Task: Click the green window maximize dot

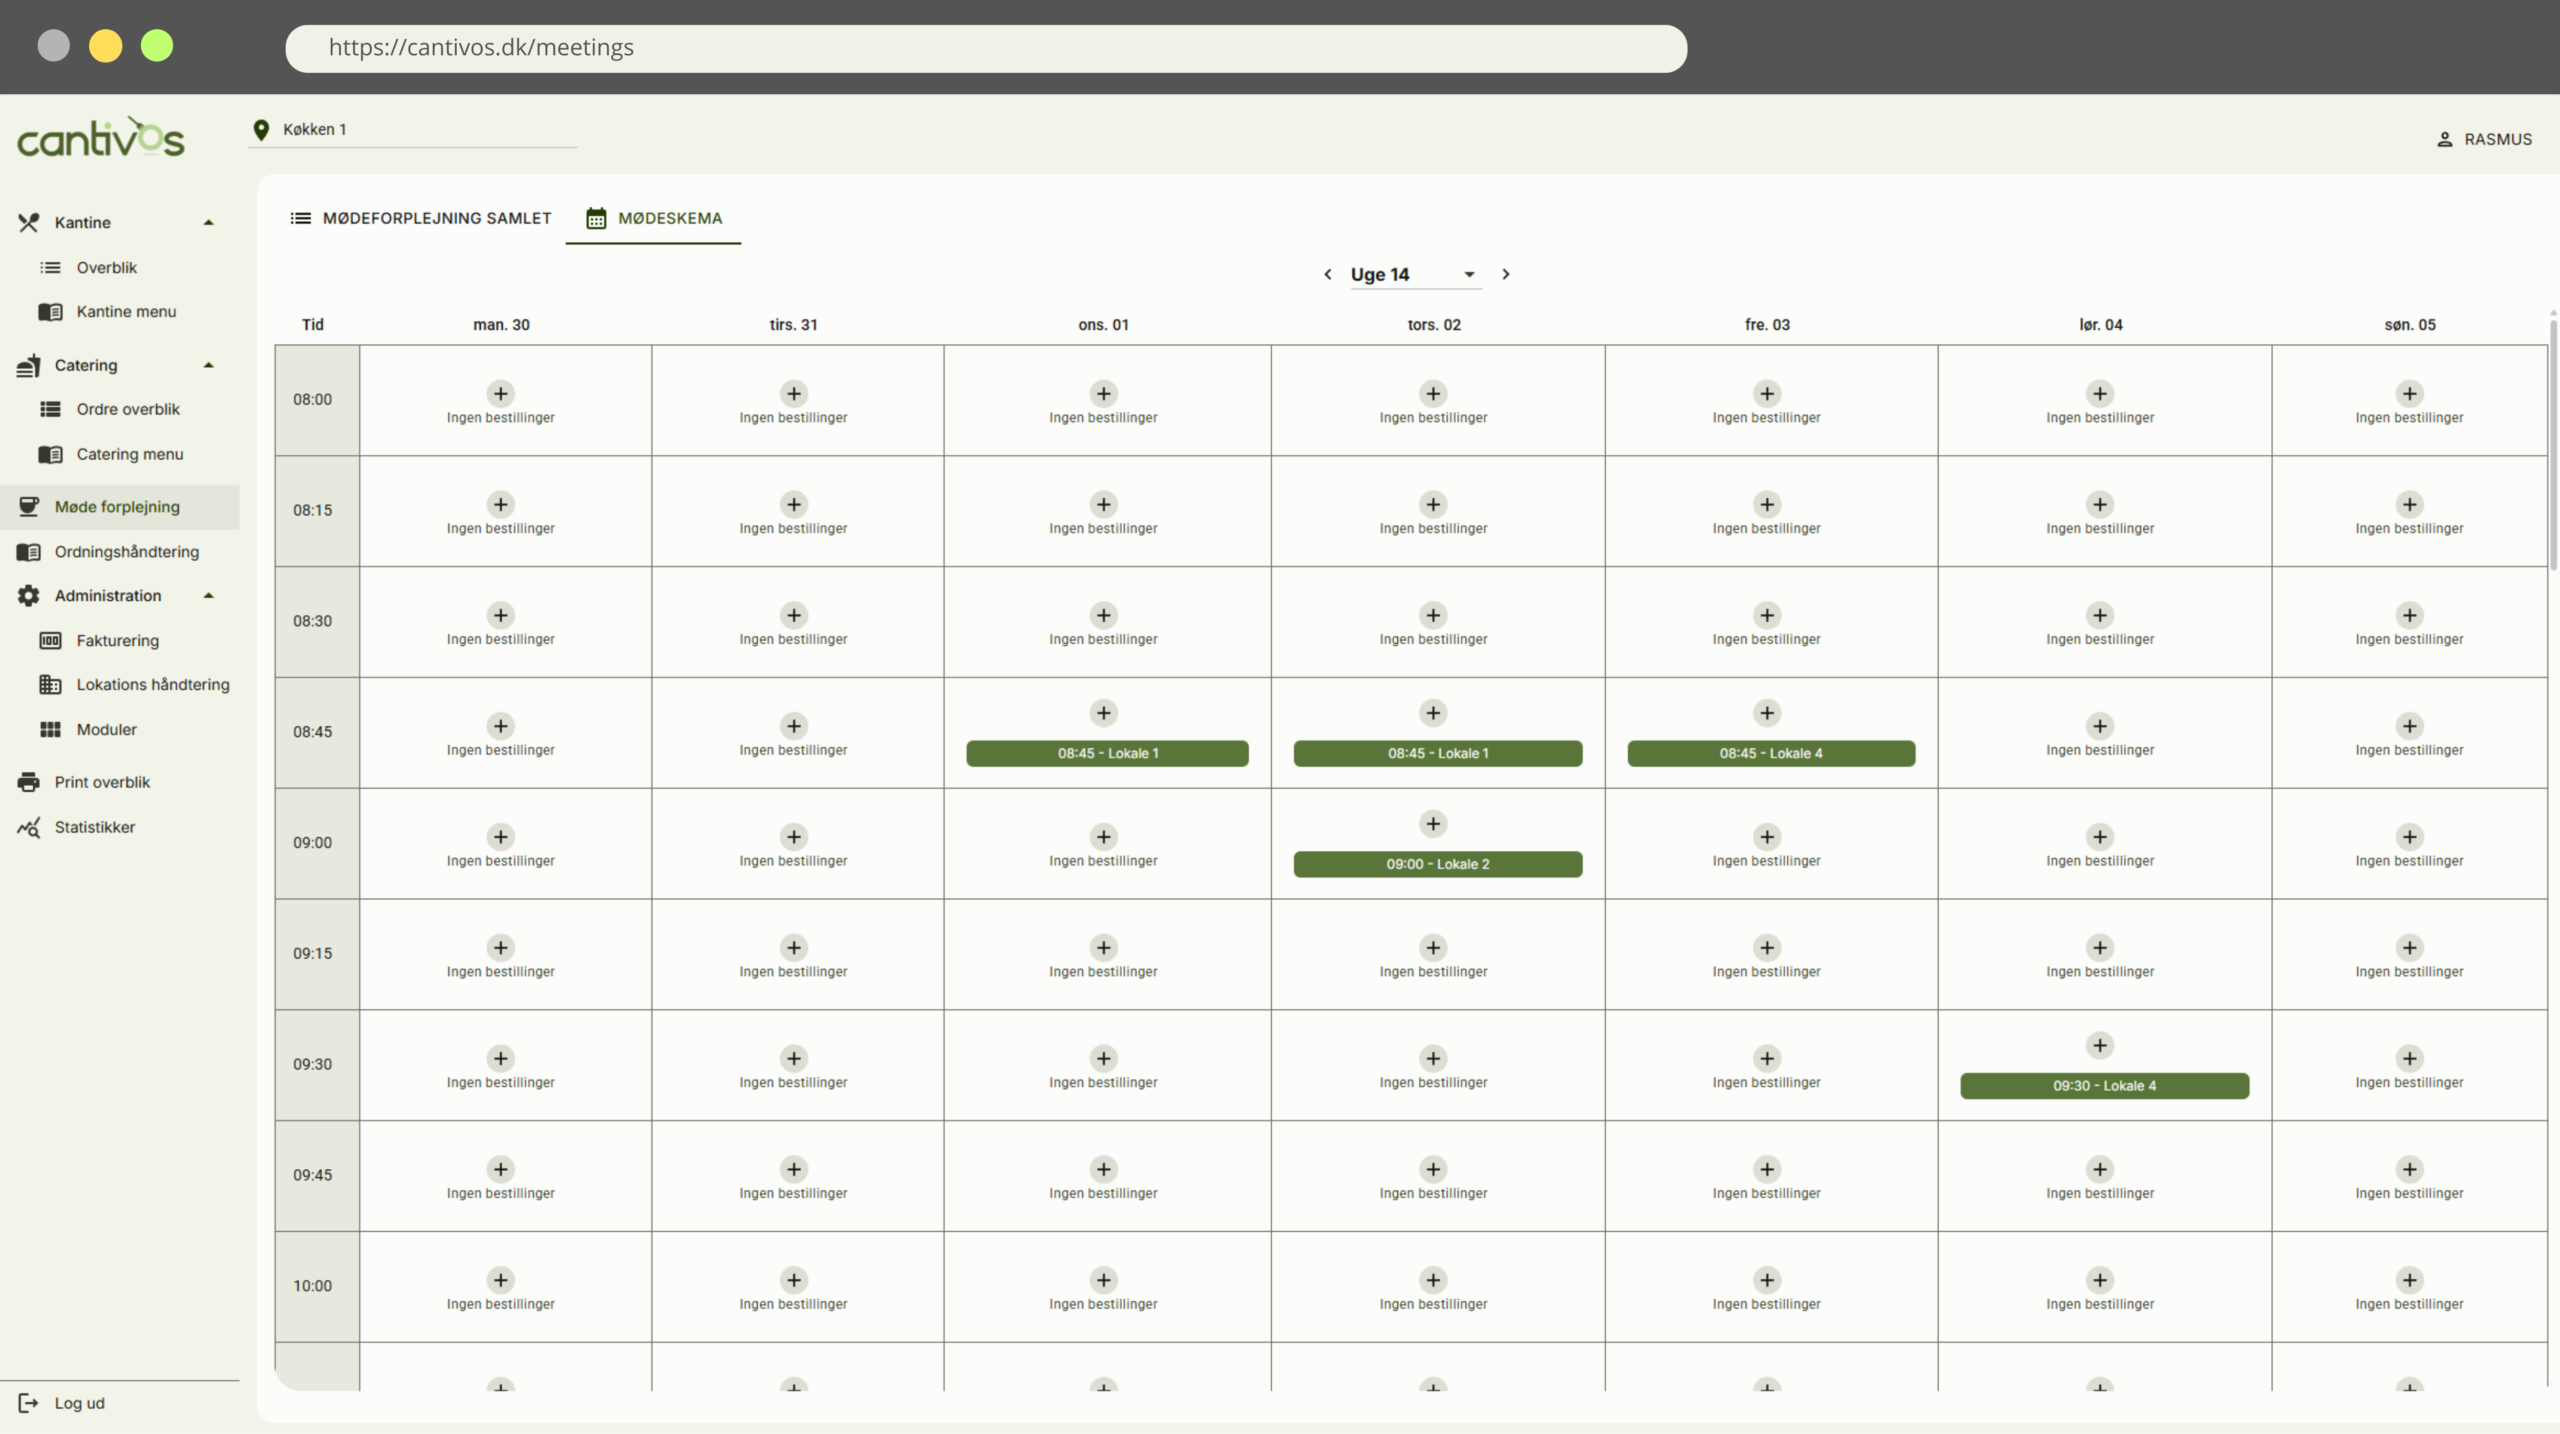Action: click(x=157, y=46)
